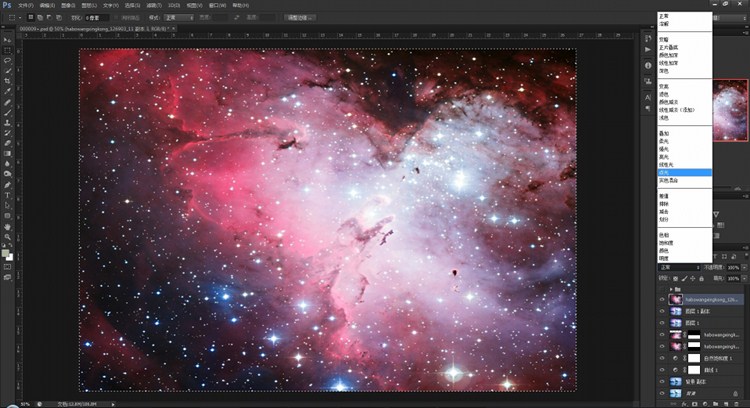Click the Navigator nebula preview thumbnail
Viewport: 750px width, 408px height.
pyautogui.click(x=730, y=110)
